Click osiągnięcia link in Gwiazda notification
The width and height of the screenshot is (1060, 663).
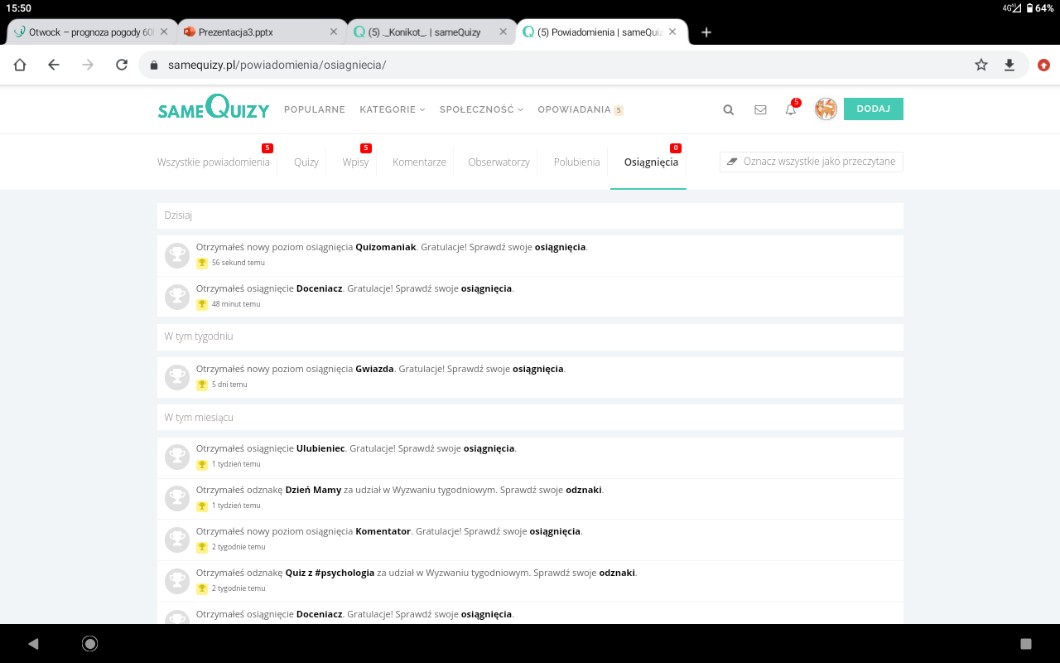537,369
